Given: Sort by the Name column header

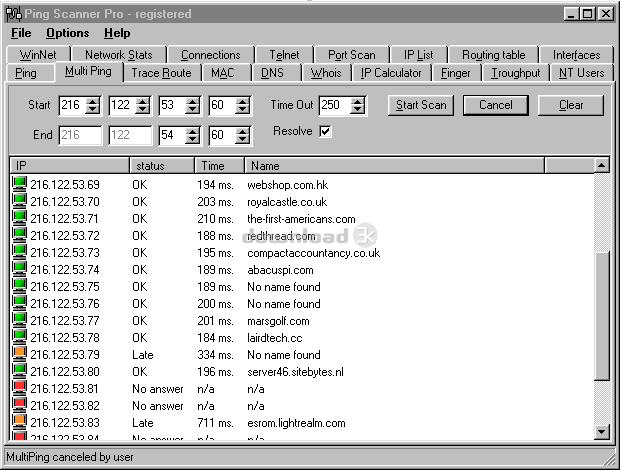Looking at the screenshot, I should [x=395, y=166].
